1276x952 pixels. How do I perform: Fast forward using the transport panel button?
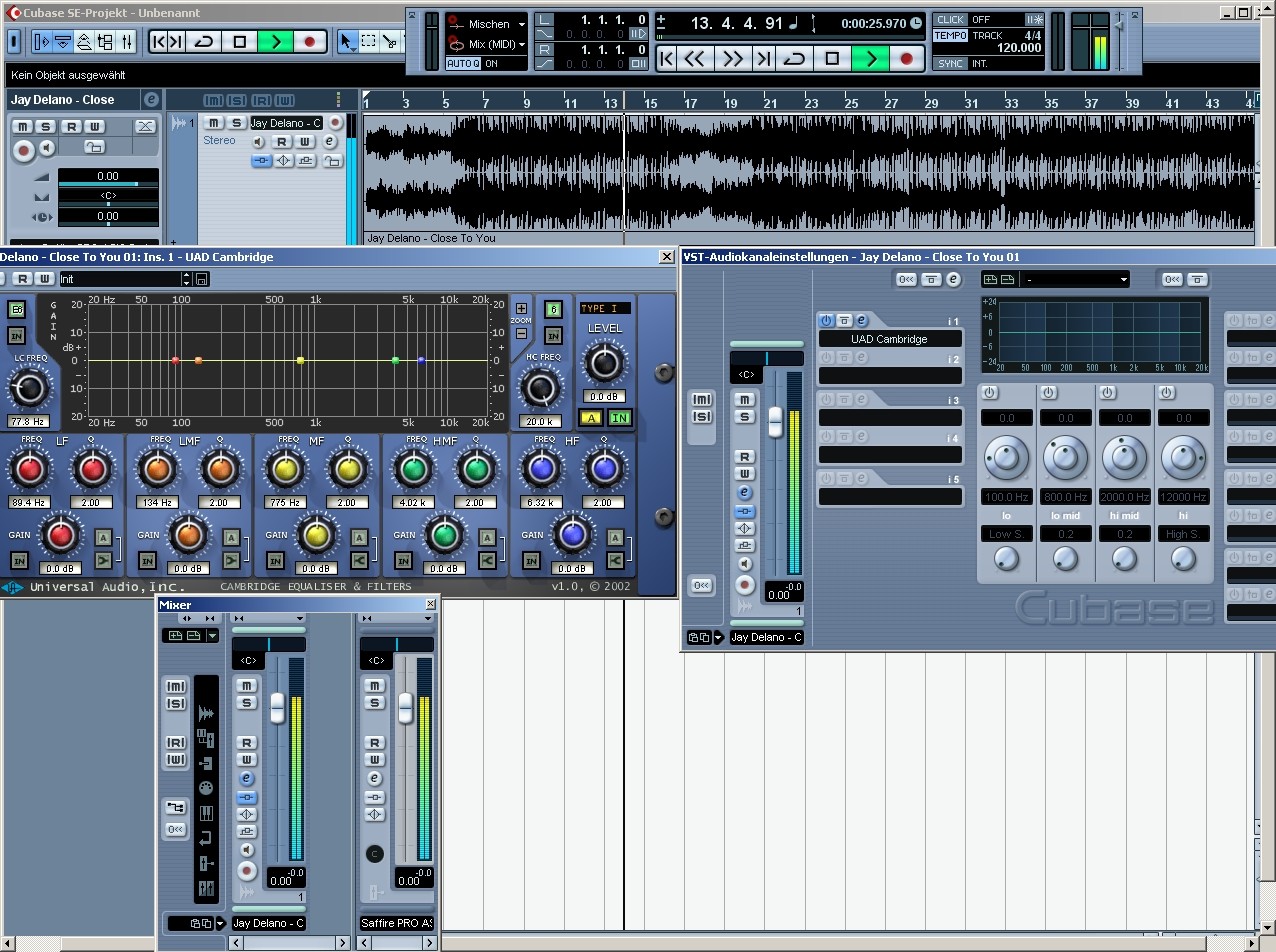click(732, 59)
